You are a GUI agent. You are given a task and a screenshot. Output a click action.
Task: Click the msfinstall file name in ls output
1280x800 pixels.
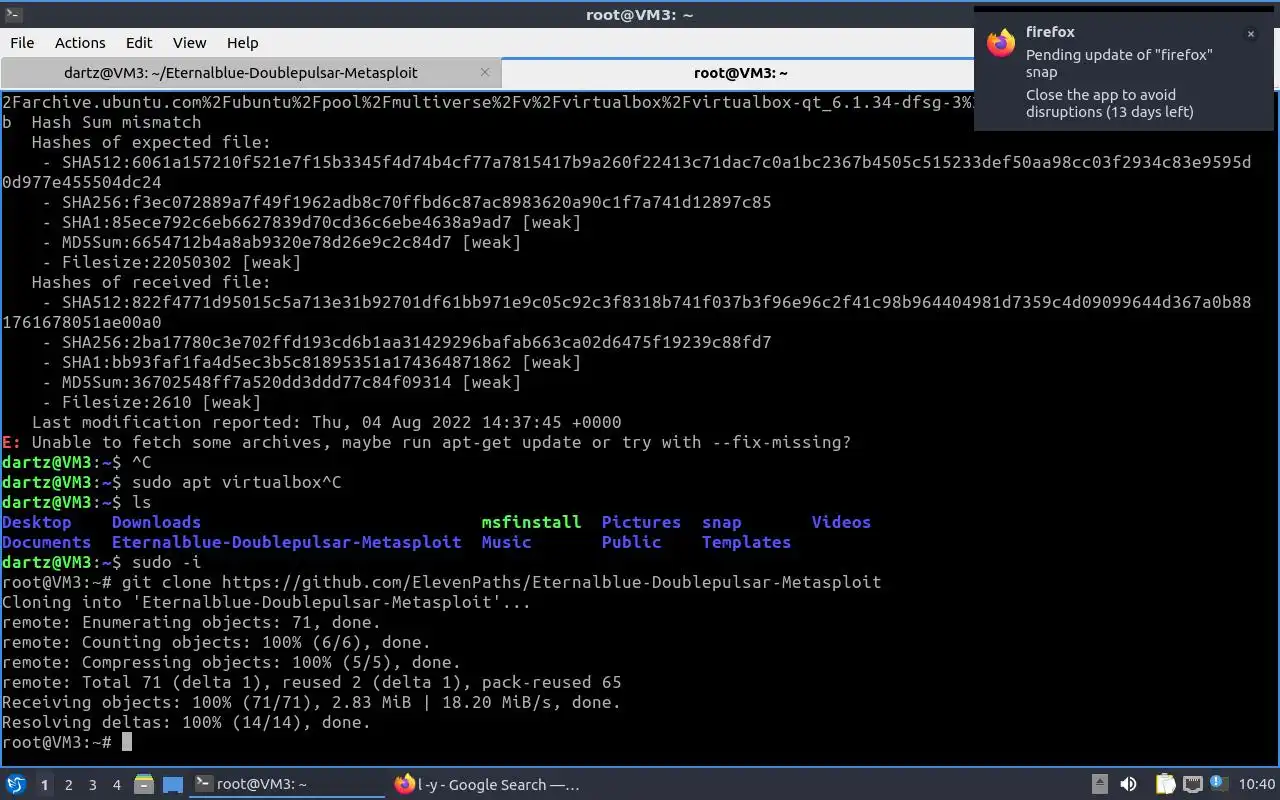tap(531, 522)
